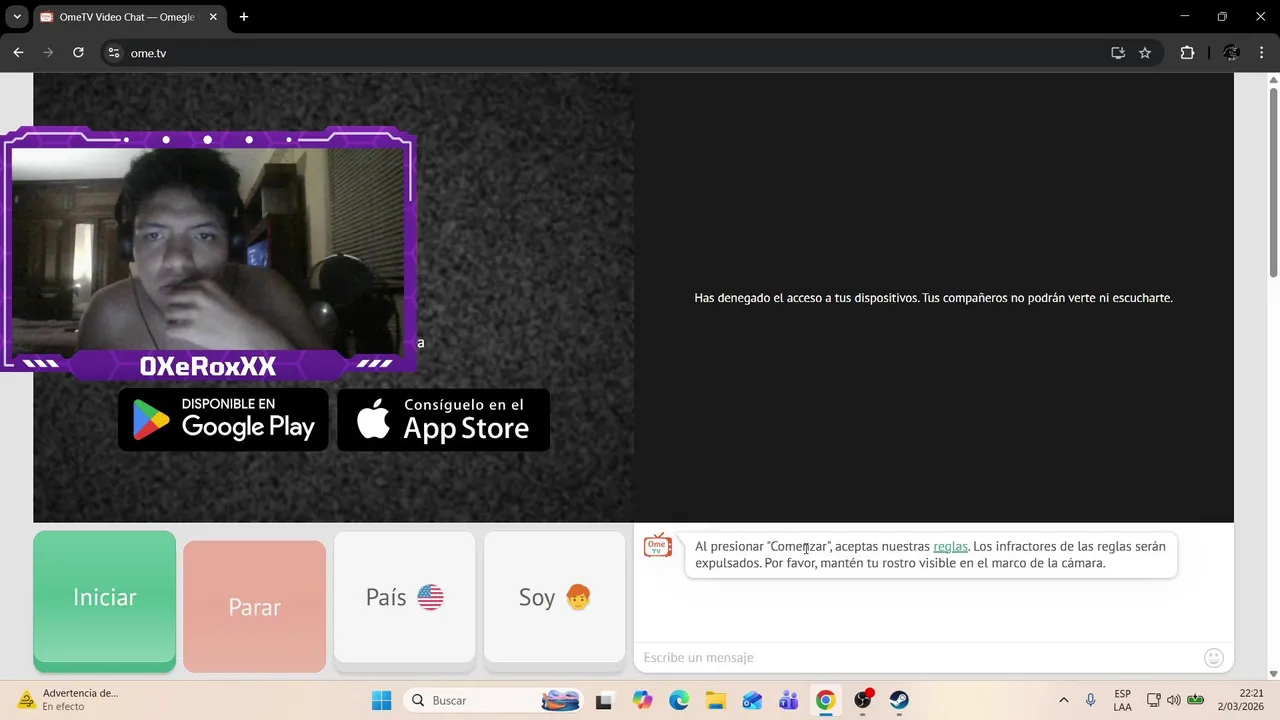Install app icon in address bar
This screenshot has height=720, width=1280.
(x=1118, y=53)
